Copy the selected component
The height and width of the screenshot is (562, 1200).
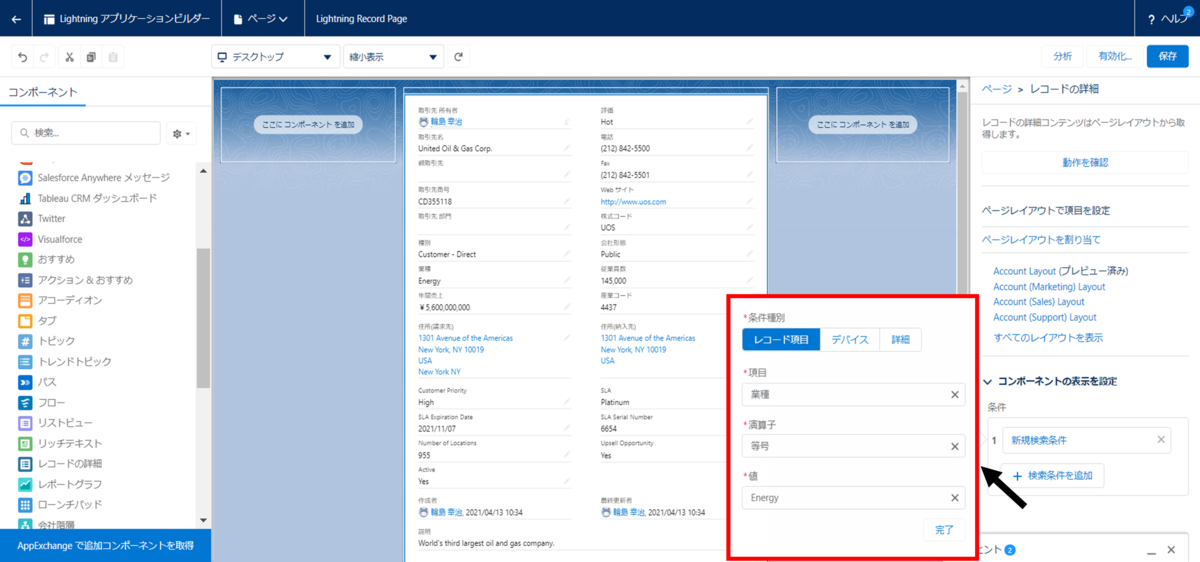(x=91, y=57)
